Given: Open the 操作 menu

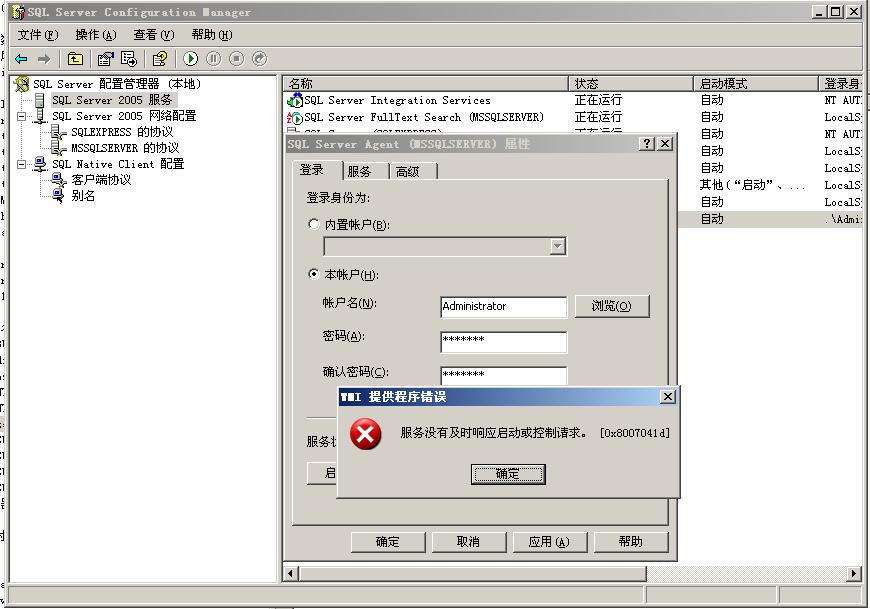Looking at the screenshot, I should pos(95,35).
